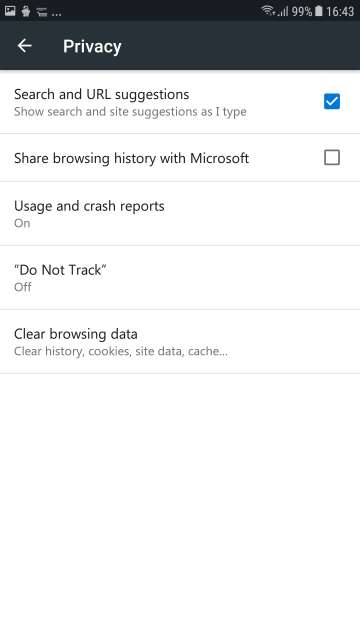Tap the Share browsing history with Microsoft label
The width and height of the screenshot is (360, 640).
click(x=131, y=158)
